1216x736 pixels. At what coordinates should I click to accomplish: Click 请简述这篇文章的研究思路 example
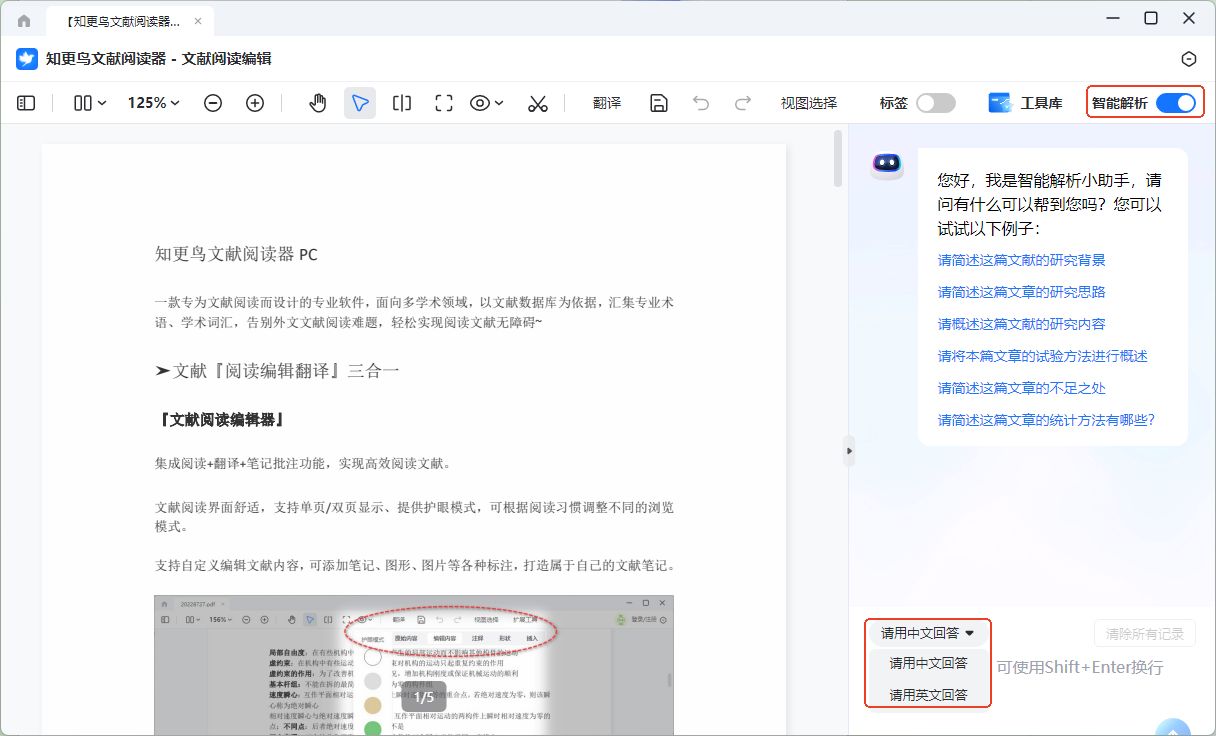[x=1021, y=292]
